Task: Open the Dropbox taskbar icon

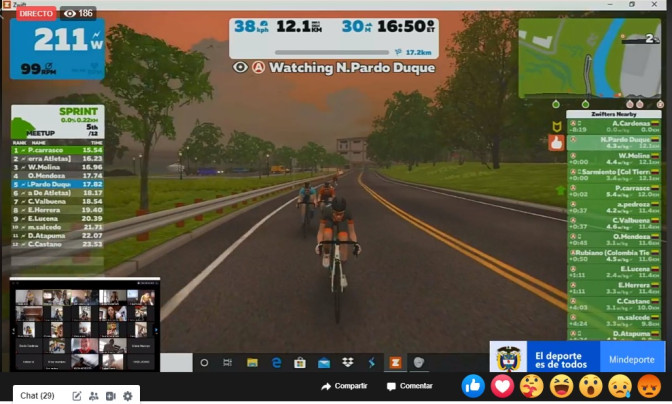Action: click(x=347, y=362)
